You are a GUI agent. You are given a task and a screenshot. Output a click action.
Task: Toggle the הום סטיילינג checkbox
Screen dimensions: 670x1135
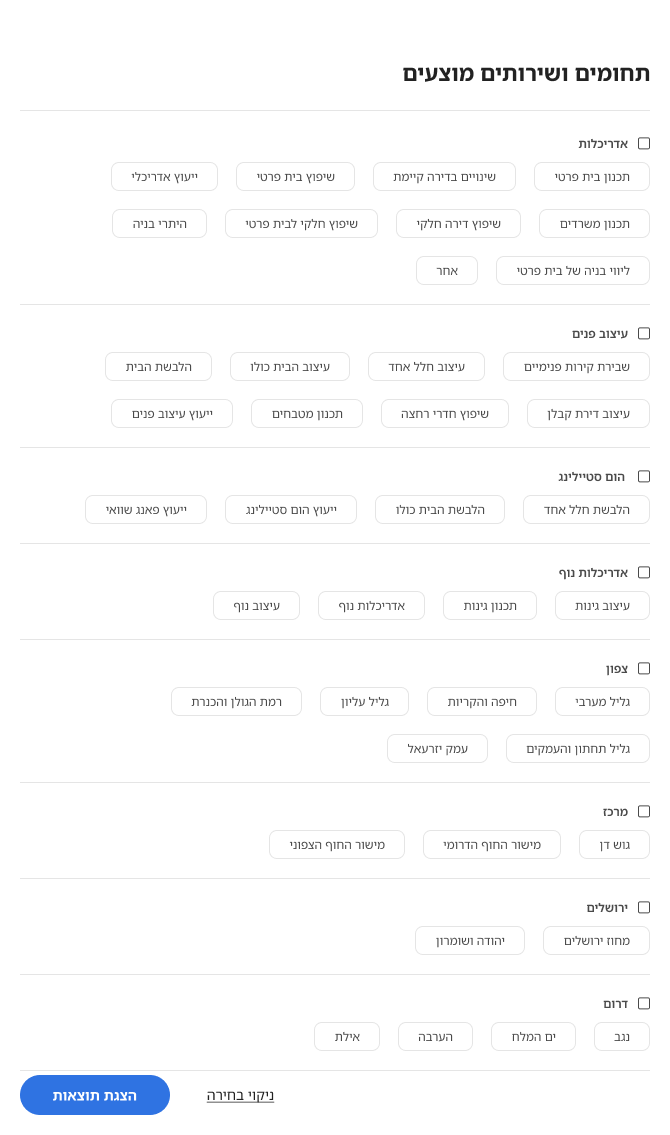(644, 477)
